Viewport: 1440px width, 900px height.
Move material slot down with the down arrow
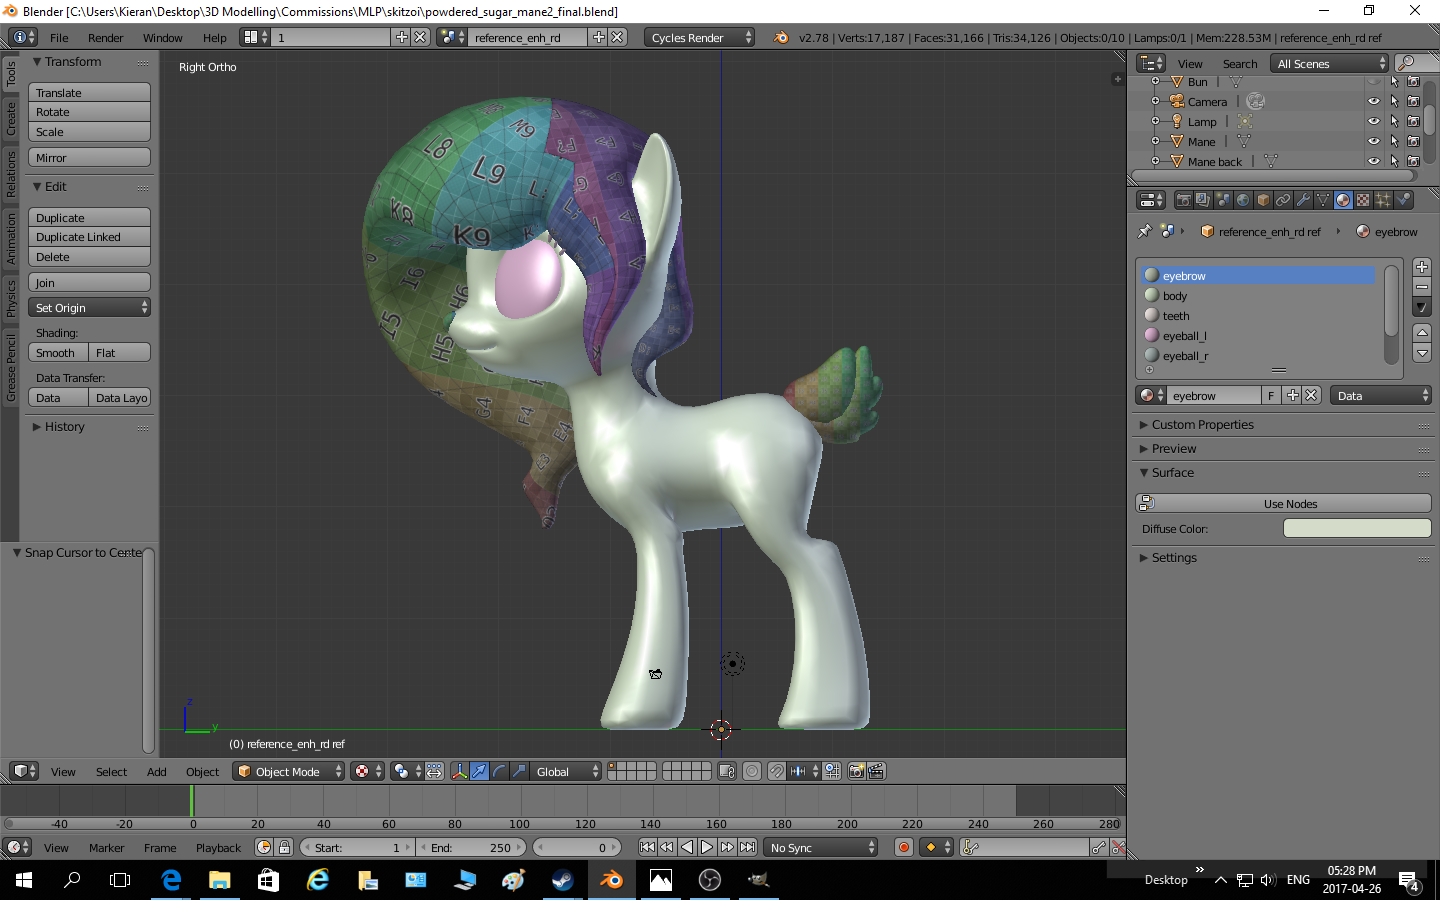coord(1422,352)
